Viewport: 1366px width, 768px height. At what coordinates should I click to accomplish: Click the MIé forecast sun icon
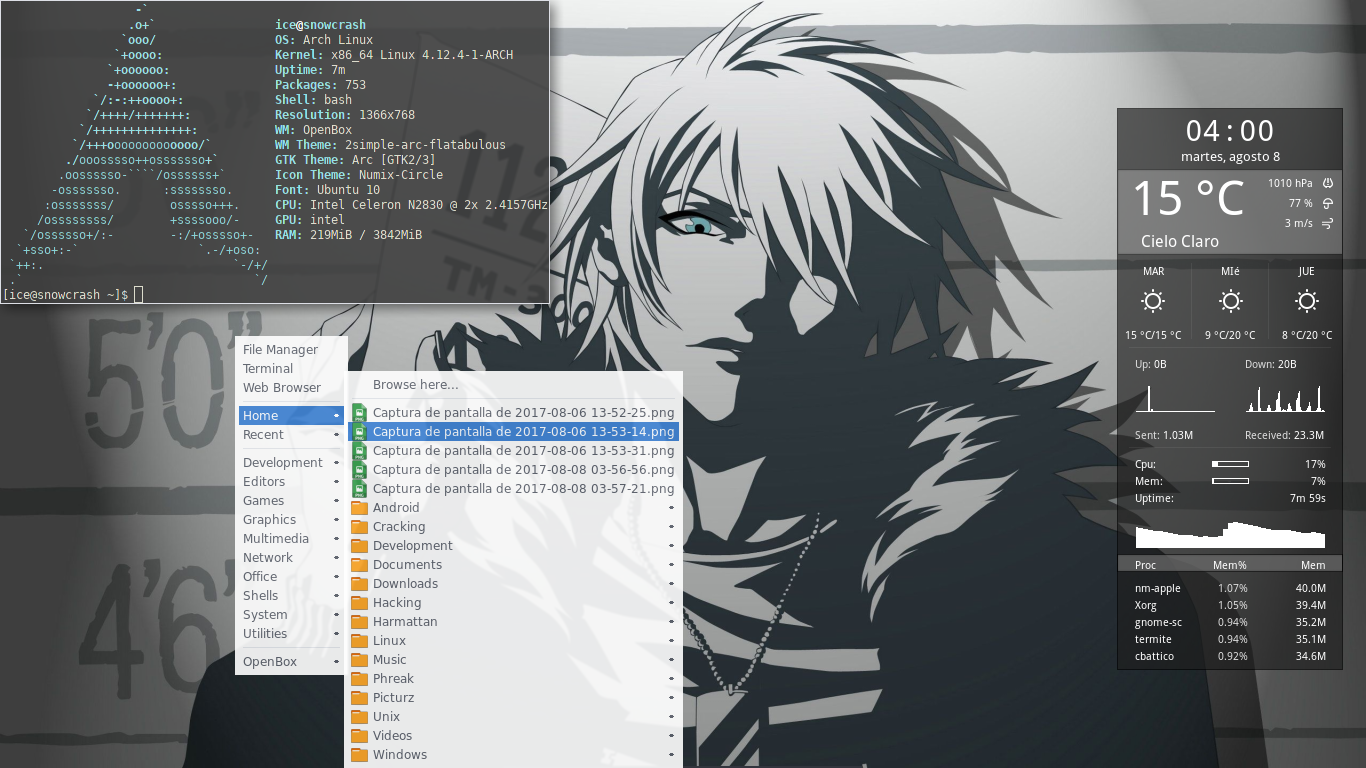click(x=1231, y=301)
